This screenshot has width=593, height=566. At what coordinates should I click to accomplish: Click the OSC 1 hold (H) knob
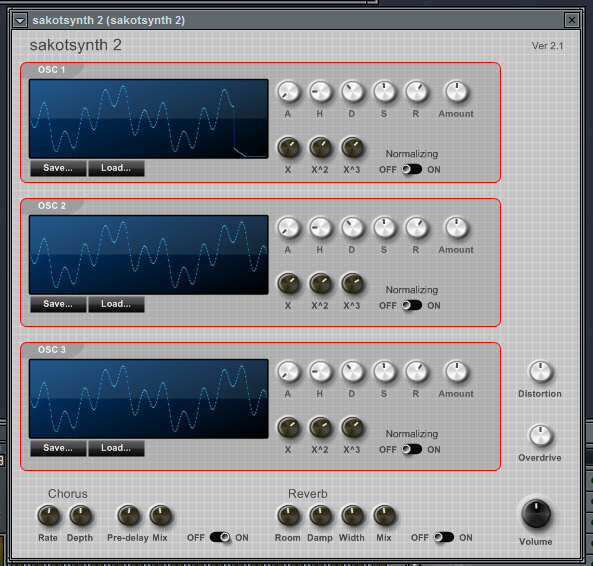pyautogui.click(x=320, y=92)
